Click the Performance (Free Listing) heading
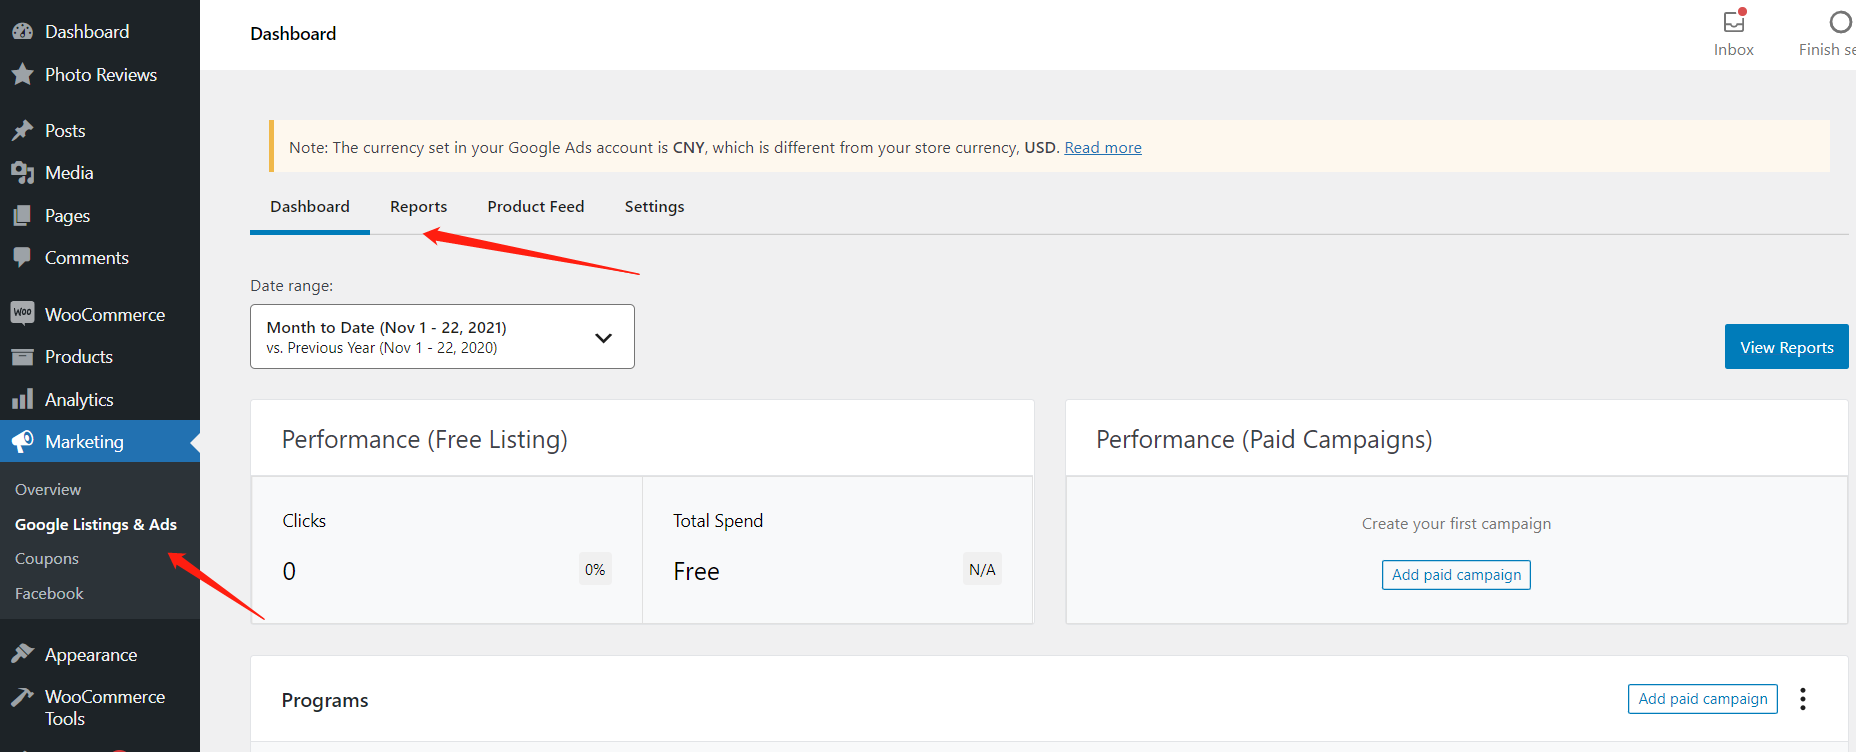 (425, 440)
